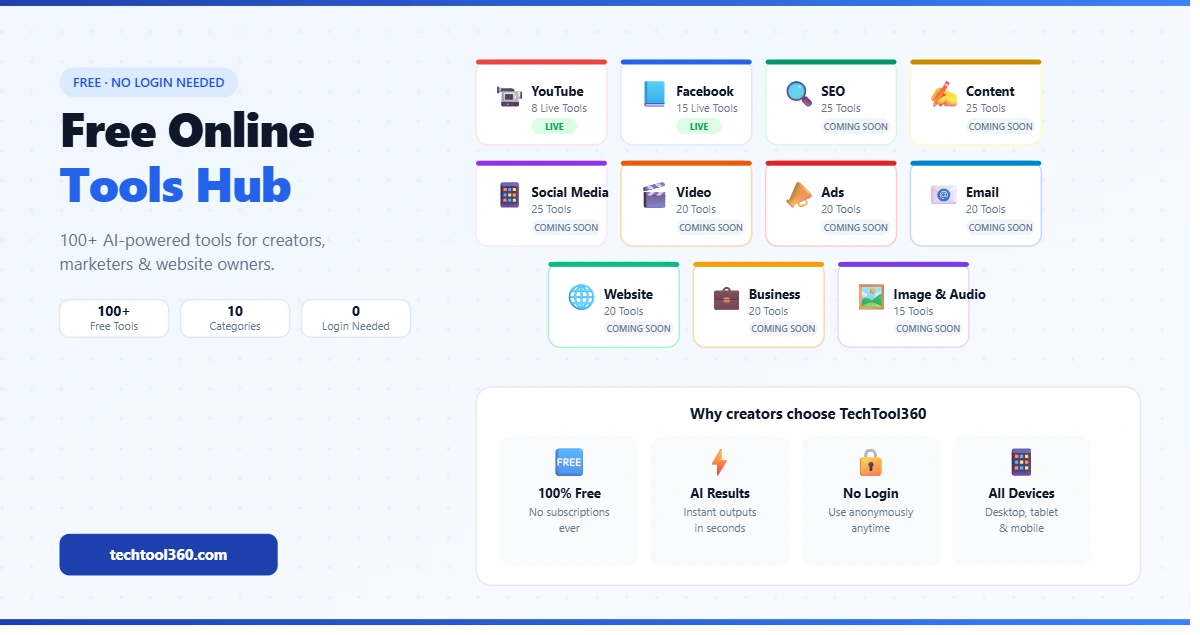Select the 100+ Free Tools stat box
The width and height of the screenshot is (1200, 635).
[114, 318]
